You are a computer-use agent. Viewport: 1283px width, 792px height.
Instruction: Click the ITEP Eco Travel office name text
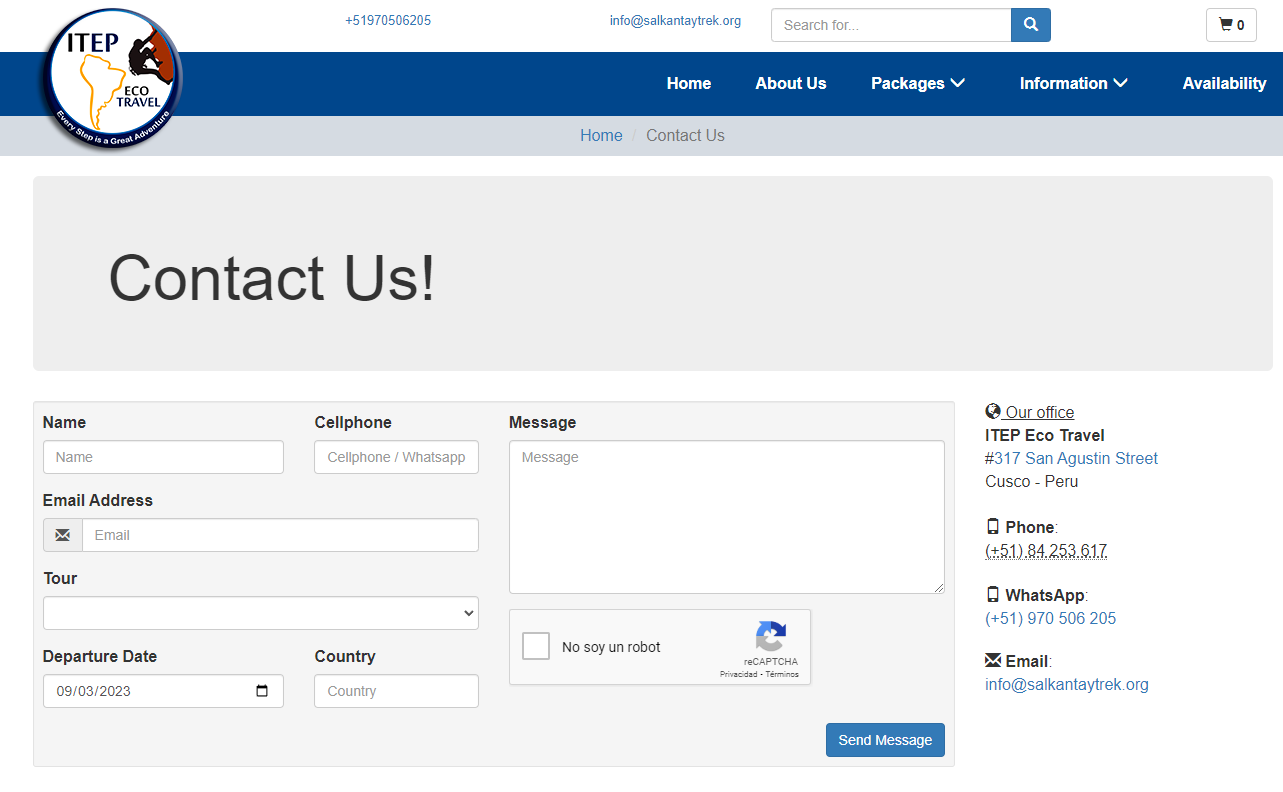click(1045, 435)
